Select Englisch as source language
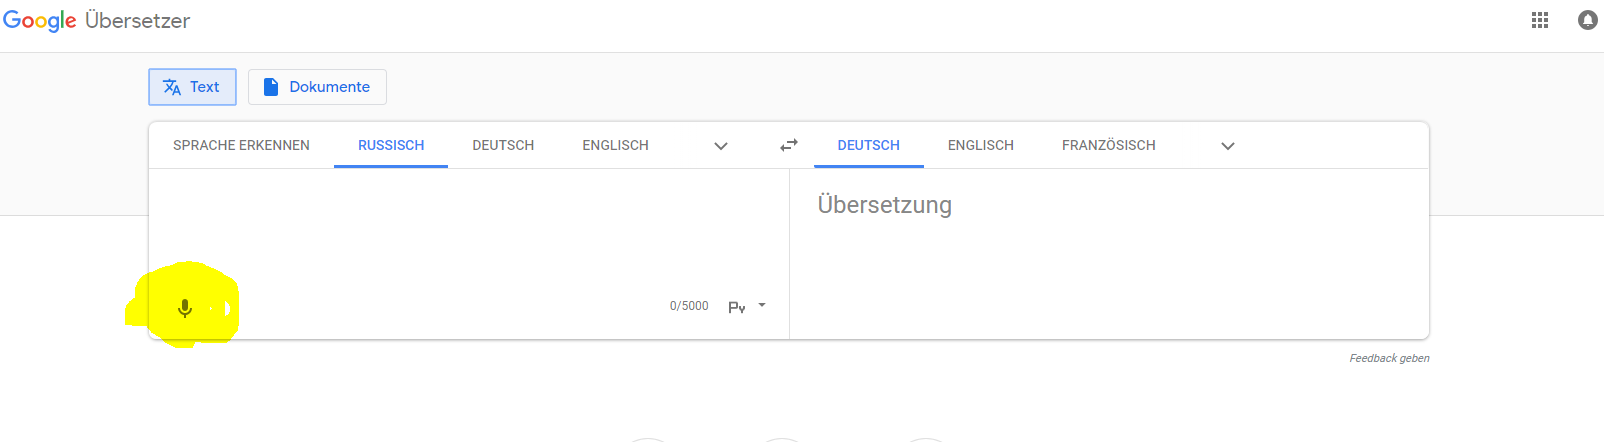Screen dimensions: 1604x442 [616, 145]
